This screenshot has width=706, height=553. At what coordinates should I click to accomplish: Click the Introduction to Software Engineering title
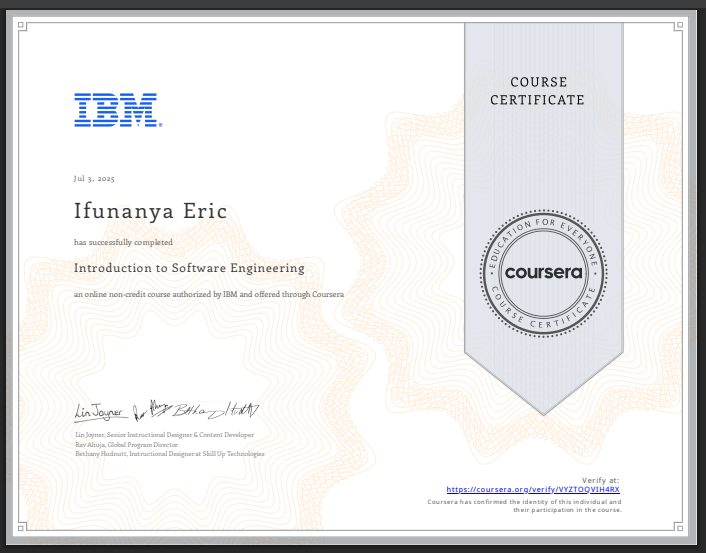click(189, 268)
